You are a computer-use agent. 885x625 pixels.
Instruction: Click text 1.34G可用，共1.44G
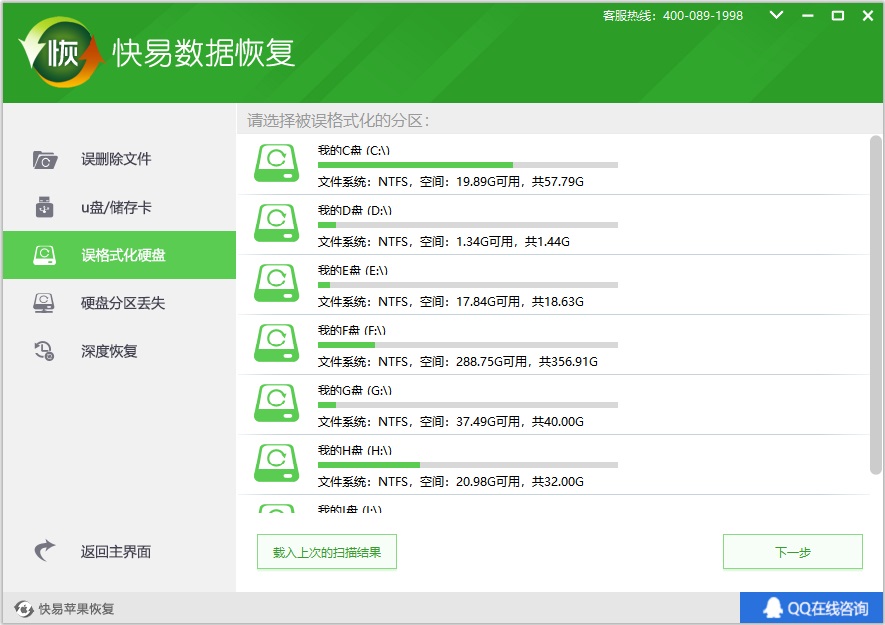click(x=513, y=242)
